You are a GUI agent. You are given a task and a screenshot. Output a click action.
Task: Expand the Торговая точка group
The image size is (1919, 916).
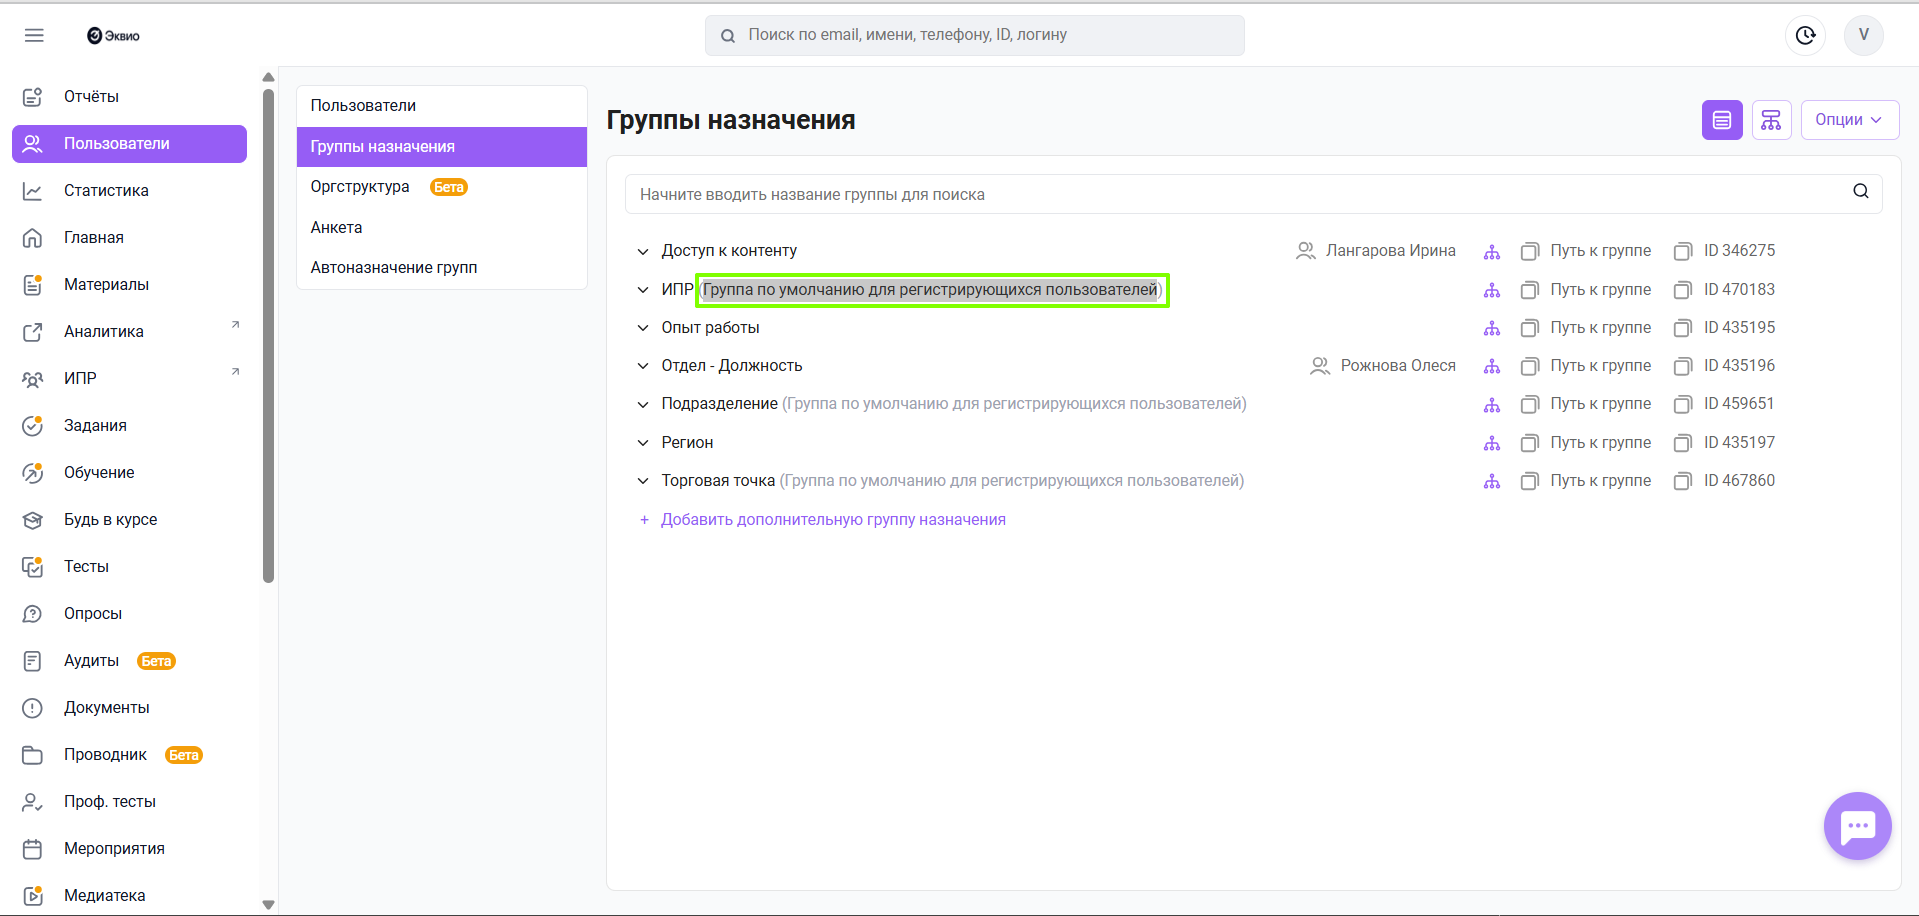(x=643, y=481)
